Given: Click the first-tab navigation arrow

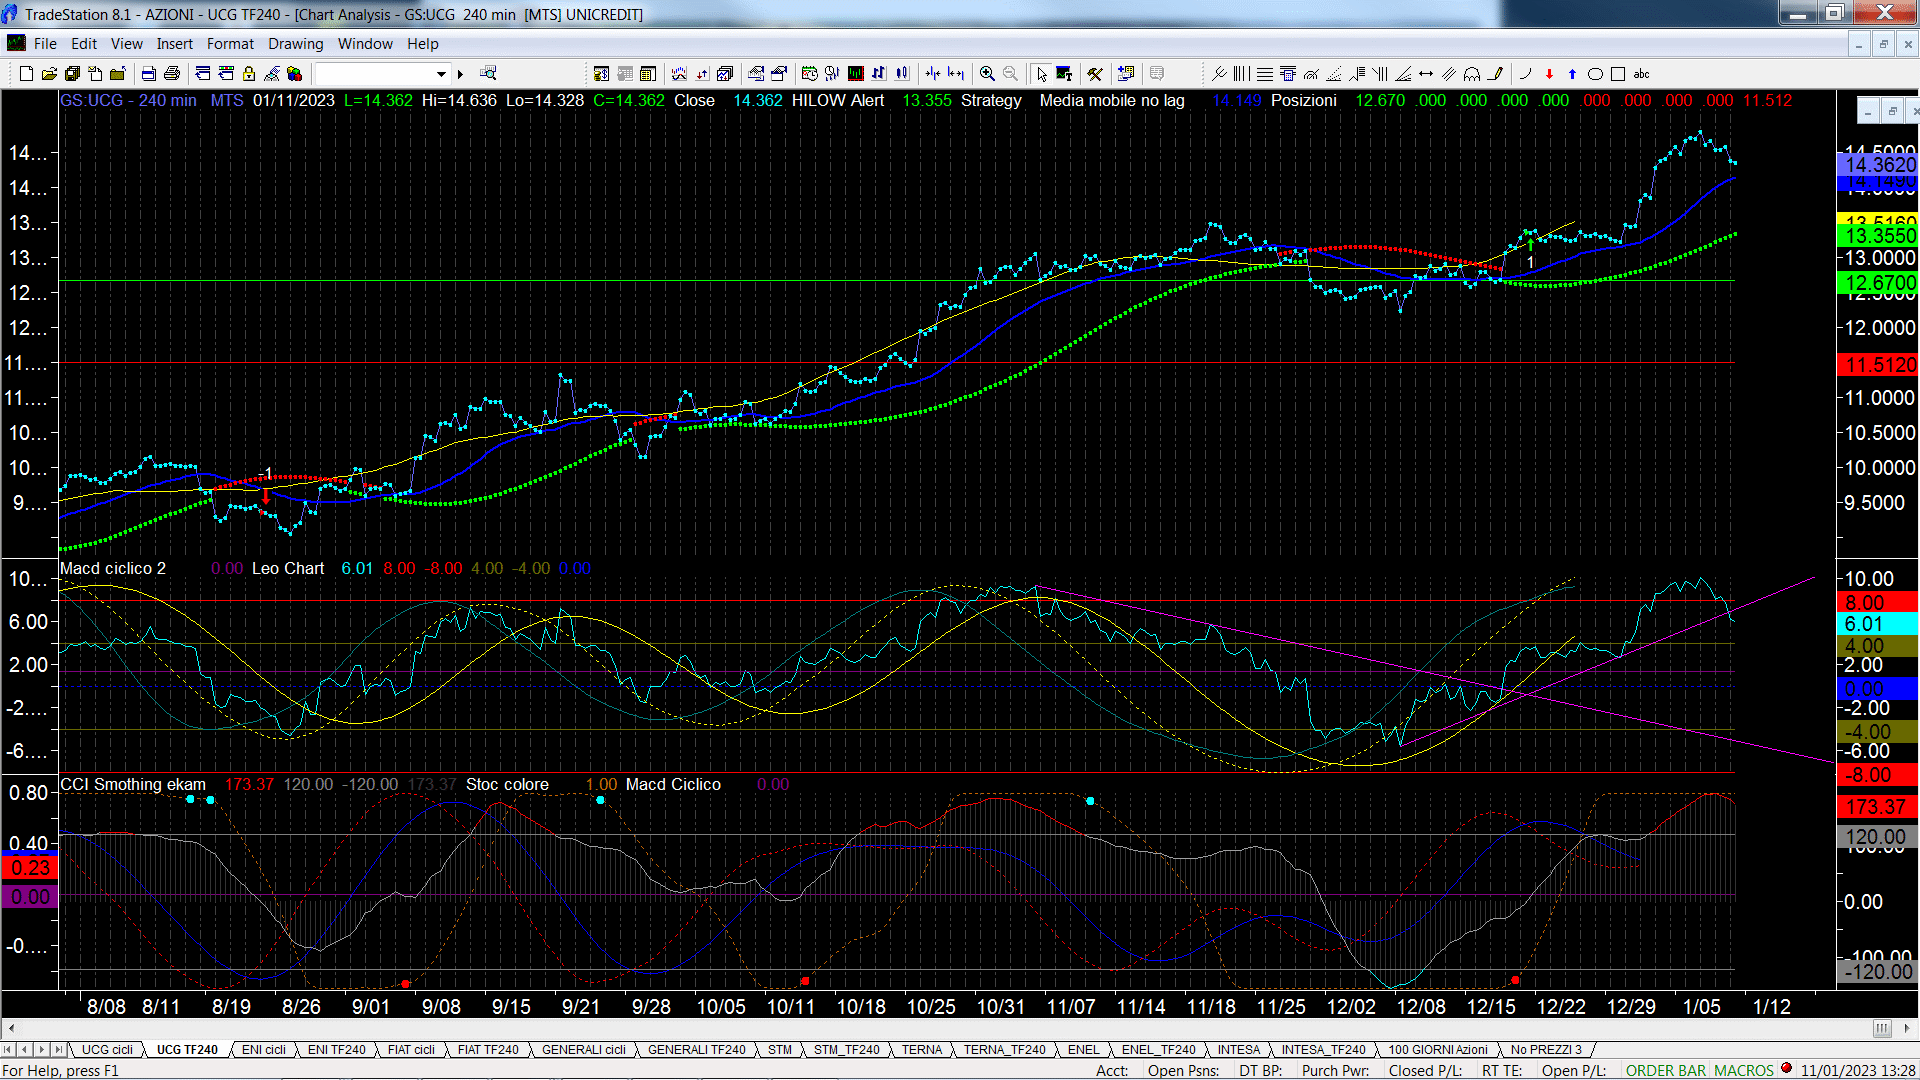Looking at the screenshot, I should [8, 1050].
